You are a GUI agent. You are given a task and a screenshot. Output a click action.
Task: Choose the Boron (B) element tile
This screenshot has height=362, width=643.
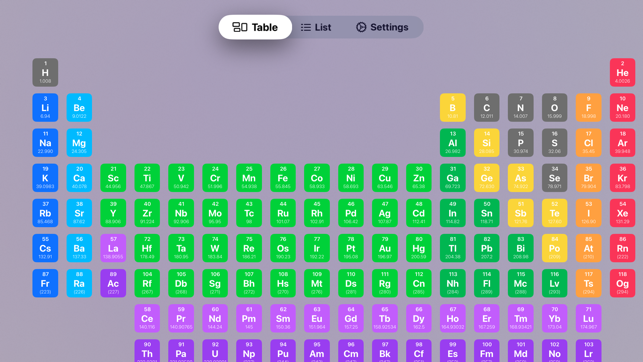[452, 107]
